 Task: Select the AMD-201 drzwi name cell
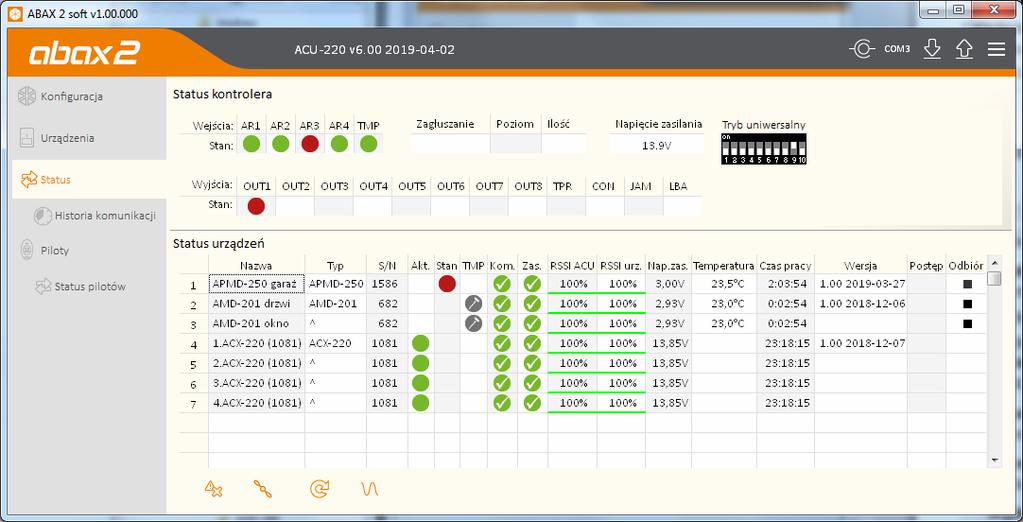pyautogui.click(x=256, y=304)
